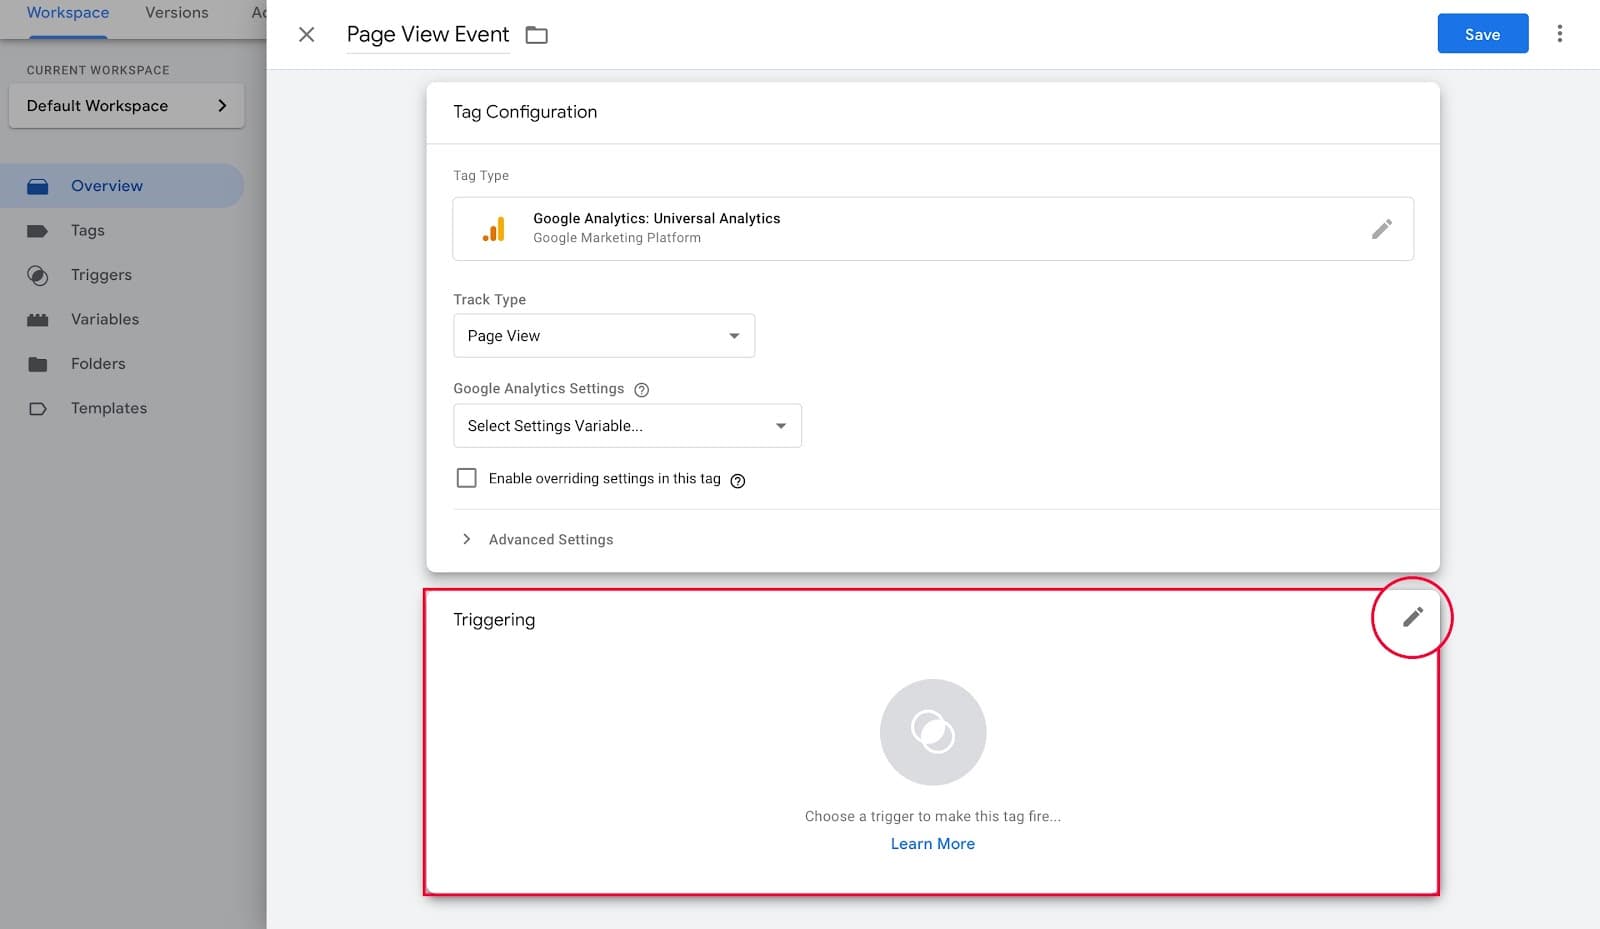Click help icon beside overriding settings option

point(738,481)
